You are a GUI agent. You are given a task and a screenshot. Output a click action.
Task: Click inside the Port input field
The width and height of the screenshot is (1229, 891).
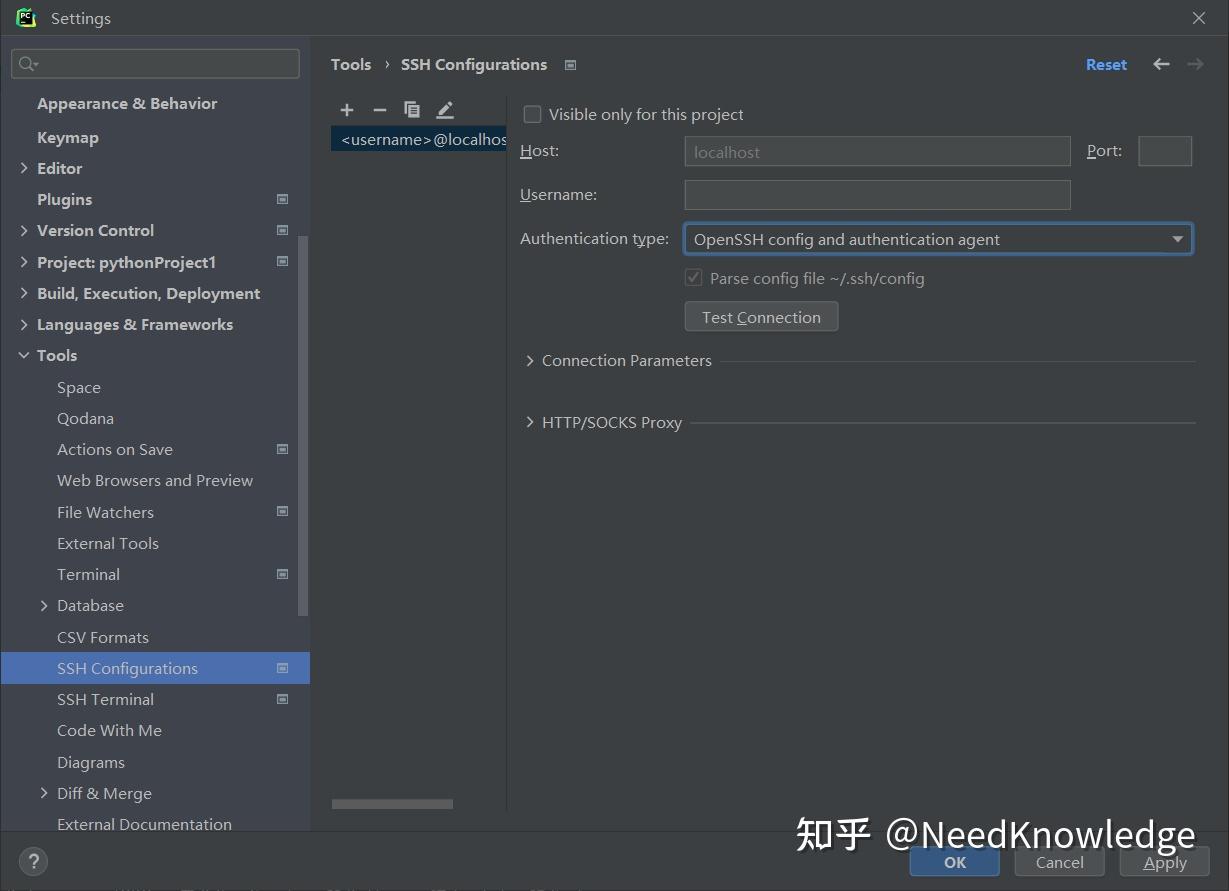[1164, 151]
